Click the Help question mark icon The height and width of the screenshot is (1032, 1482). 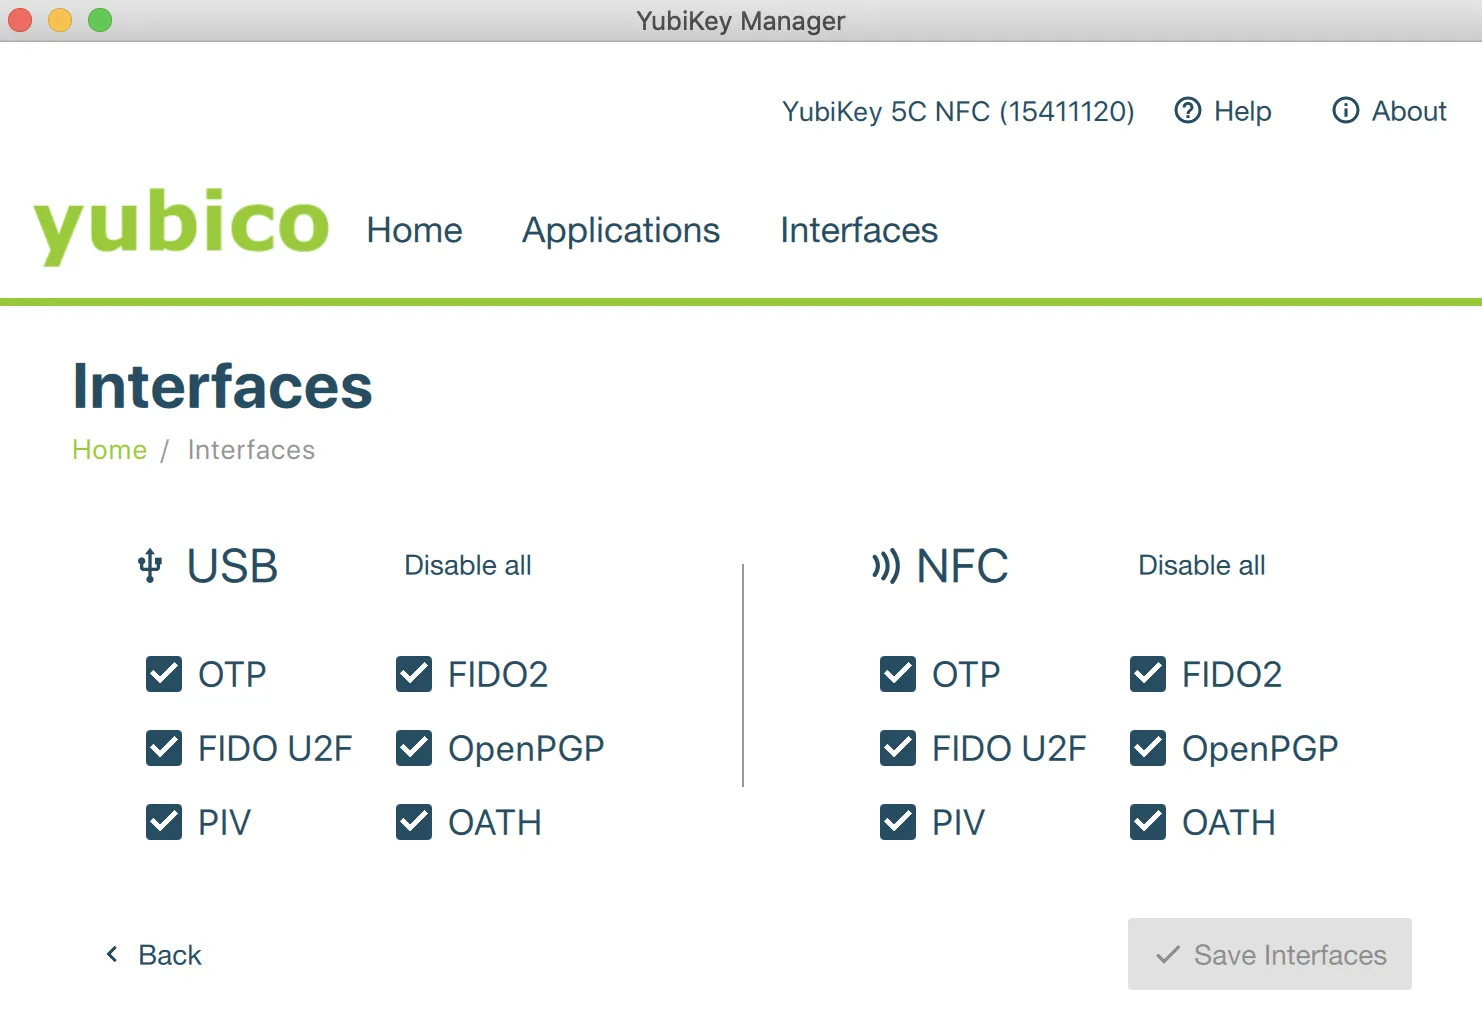1187,111
